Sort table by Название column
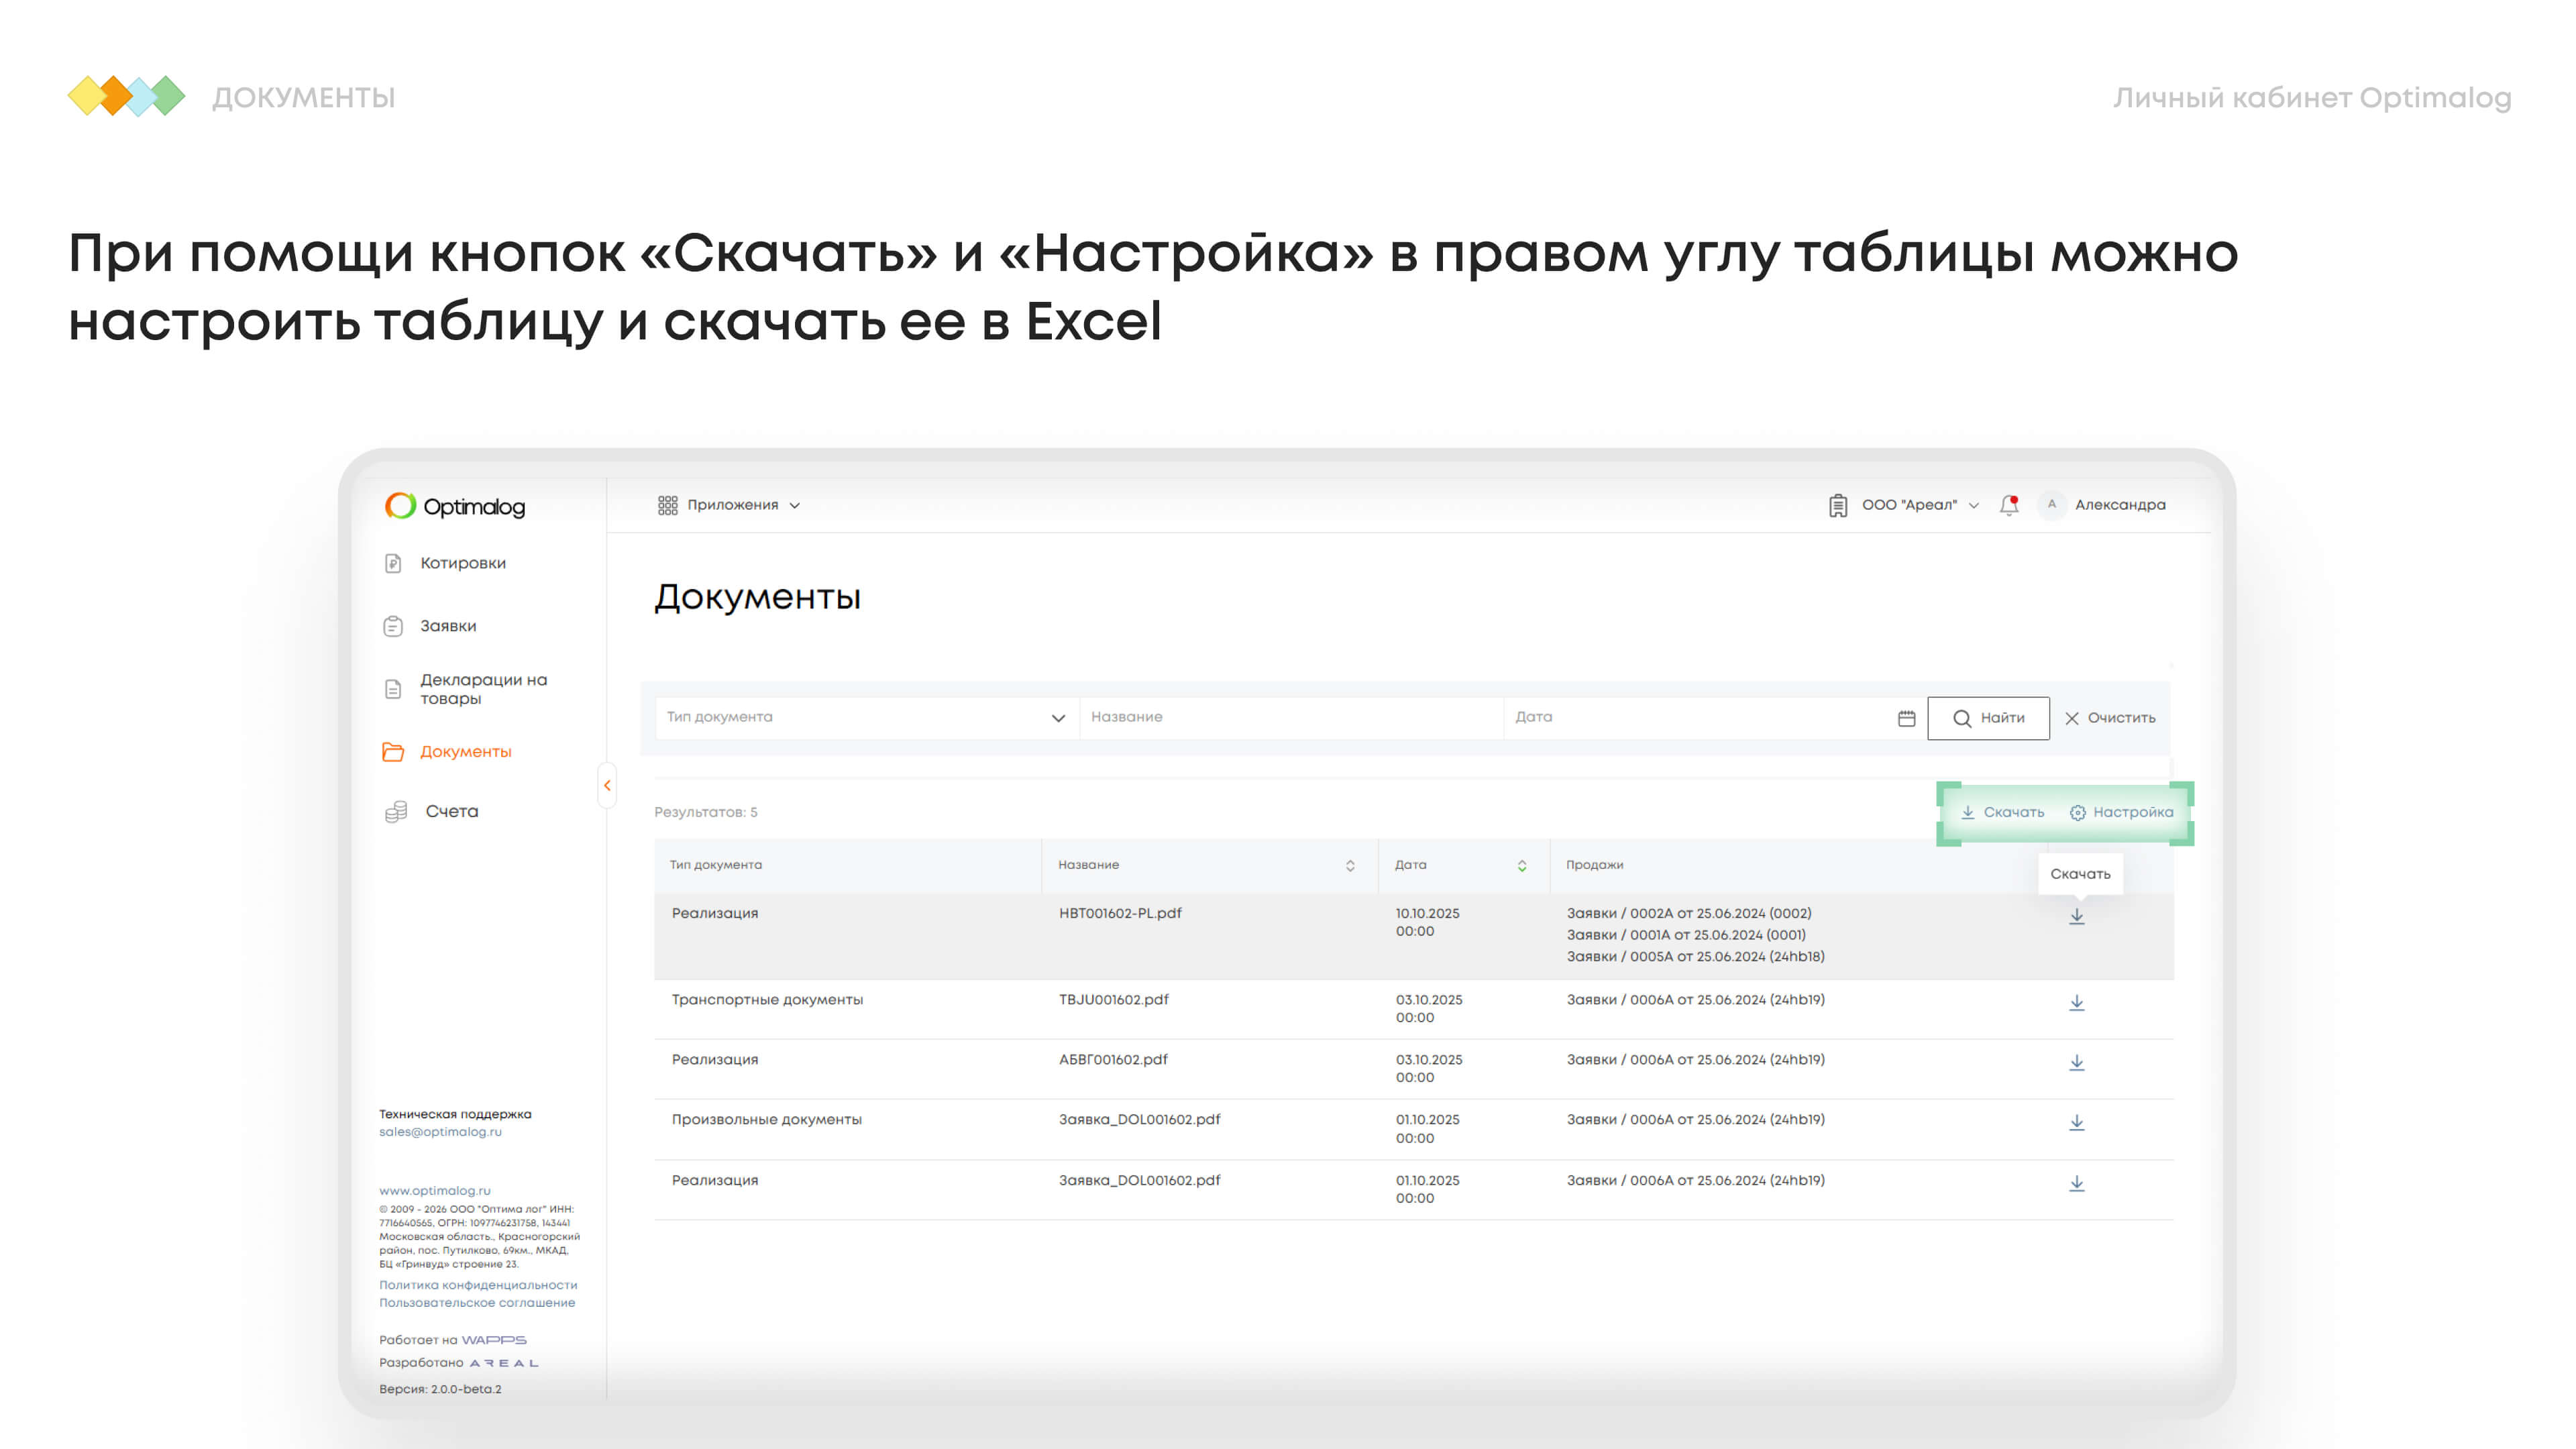 click(1349, 865)
